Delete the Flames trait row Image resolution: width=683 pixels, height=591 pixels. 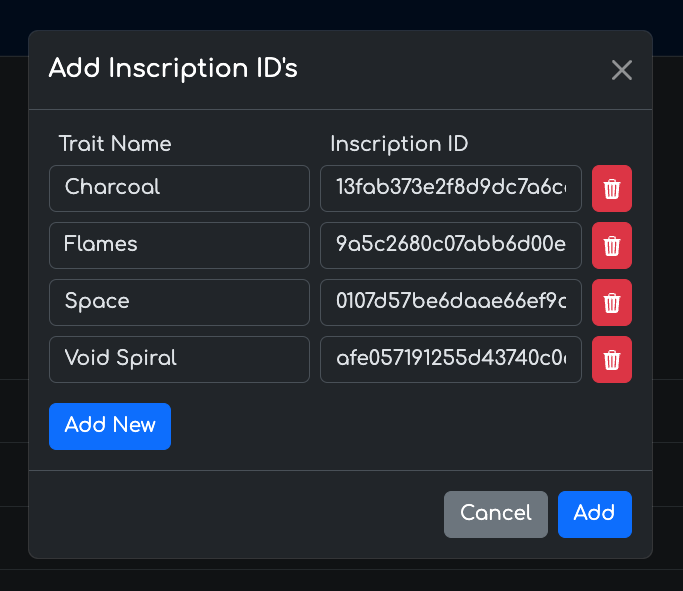611,246
